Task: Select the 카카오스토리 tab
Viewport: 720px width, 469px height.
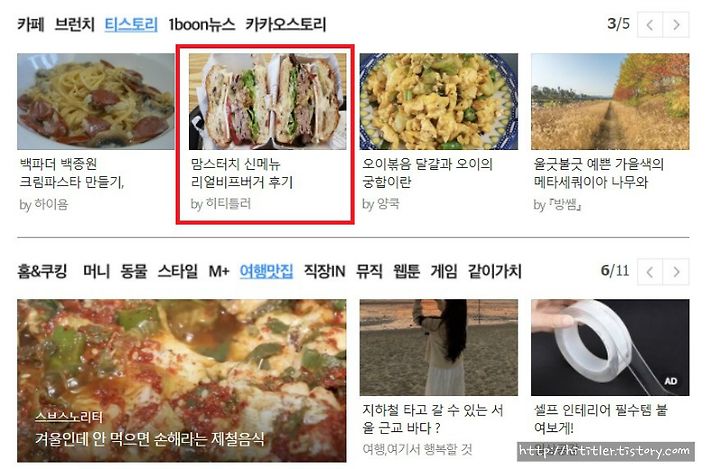Action: click(286, 24)
